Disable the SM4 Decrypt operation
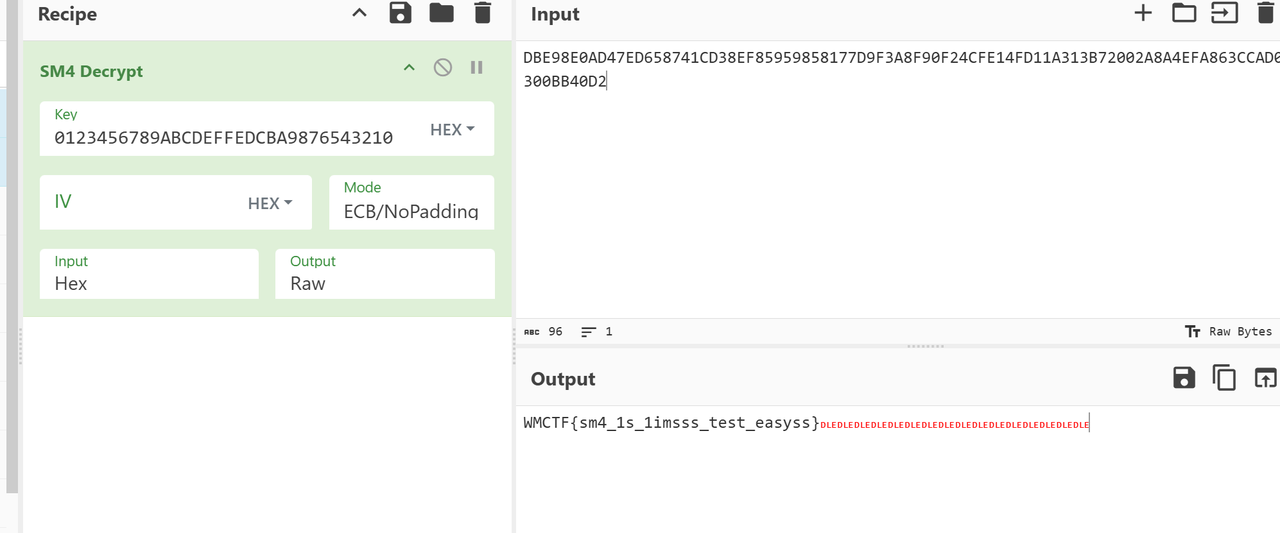The image size is (1280, 533). click(442, 68)
